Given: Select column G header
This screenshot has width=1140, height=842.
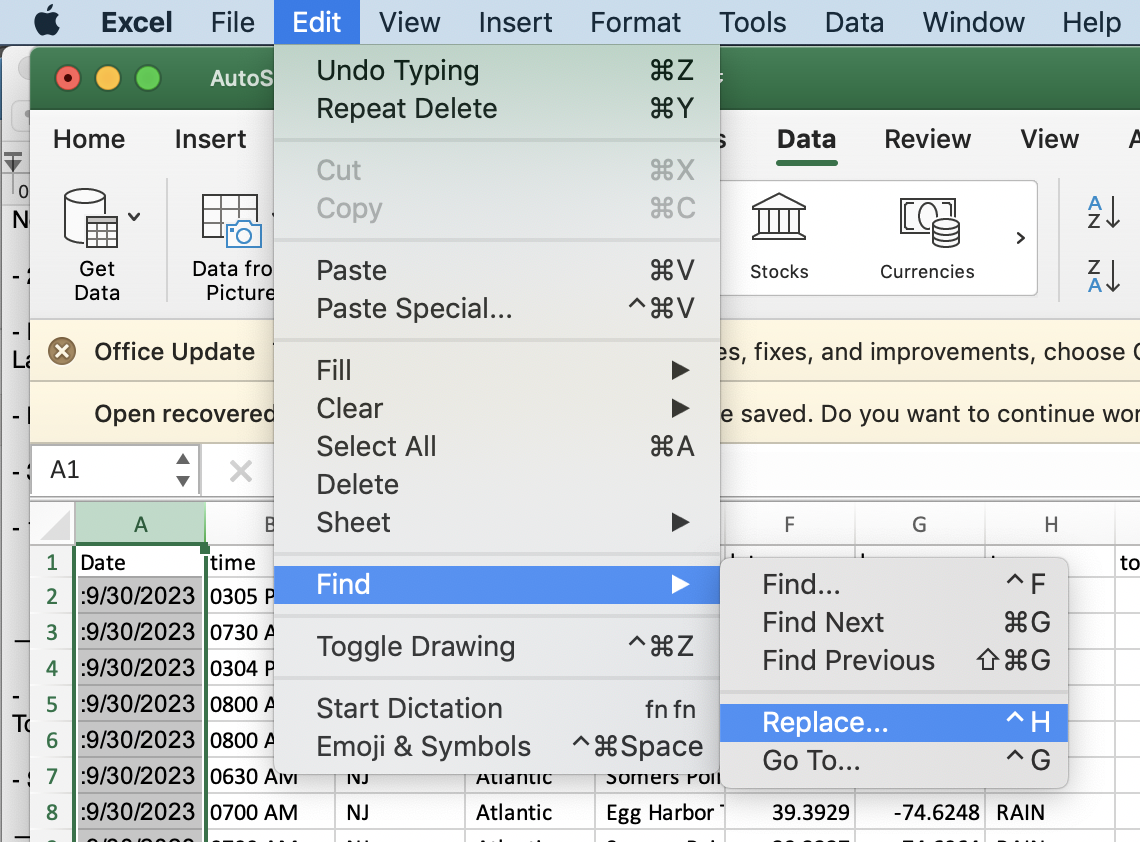Looking at the screenshot, I should pyautogui.click(x=919, y=524).
